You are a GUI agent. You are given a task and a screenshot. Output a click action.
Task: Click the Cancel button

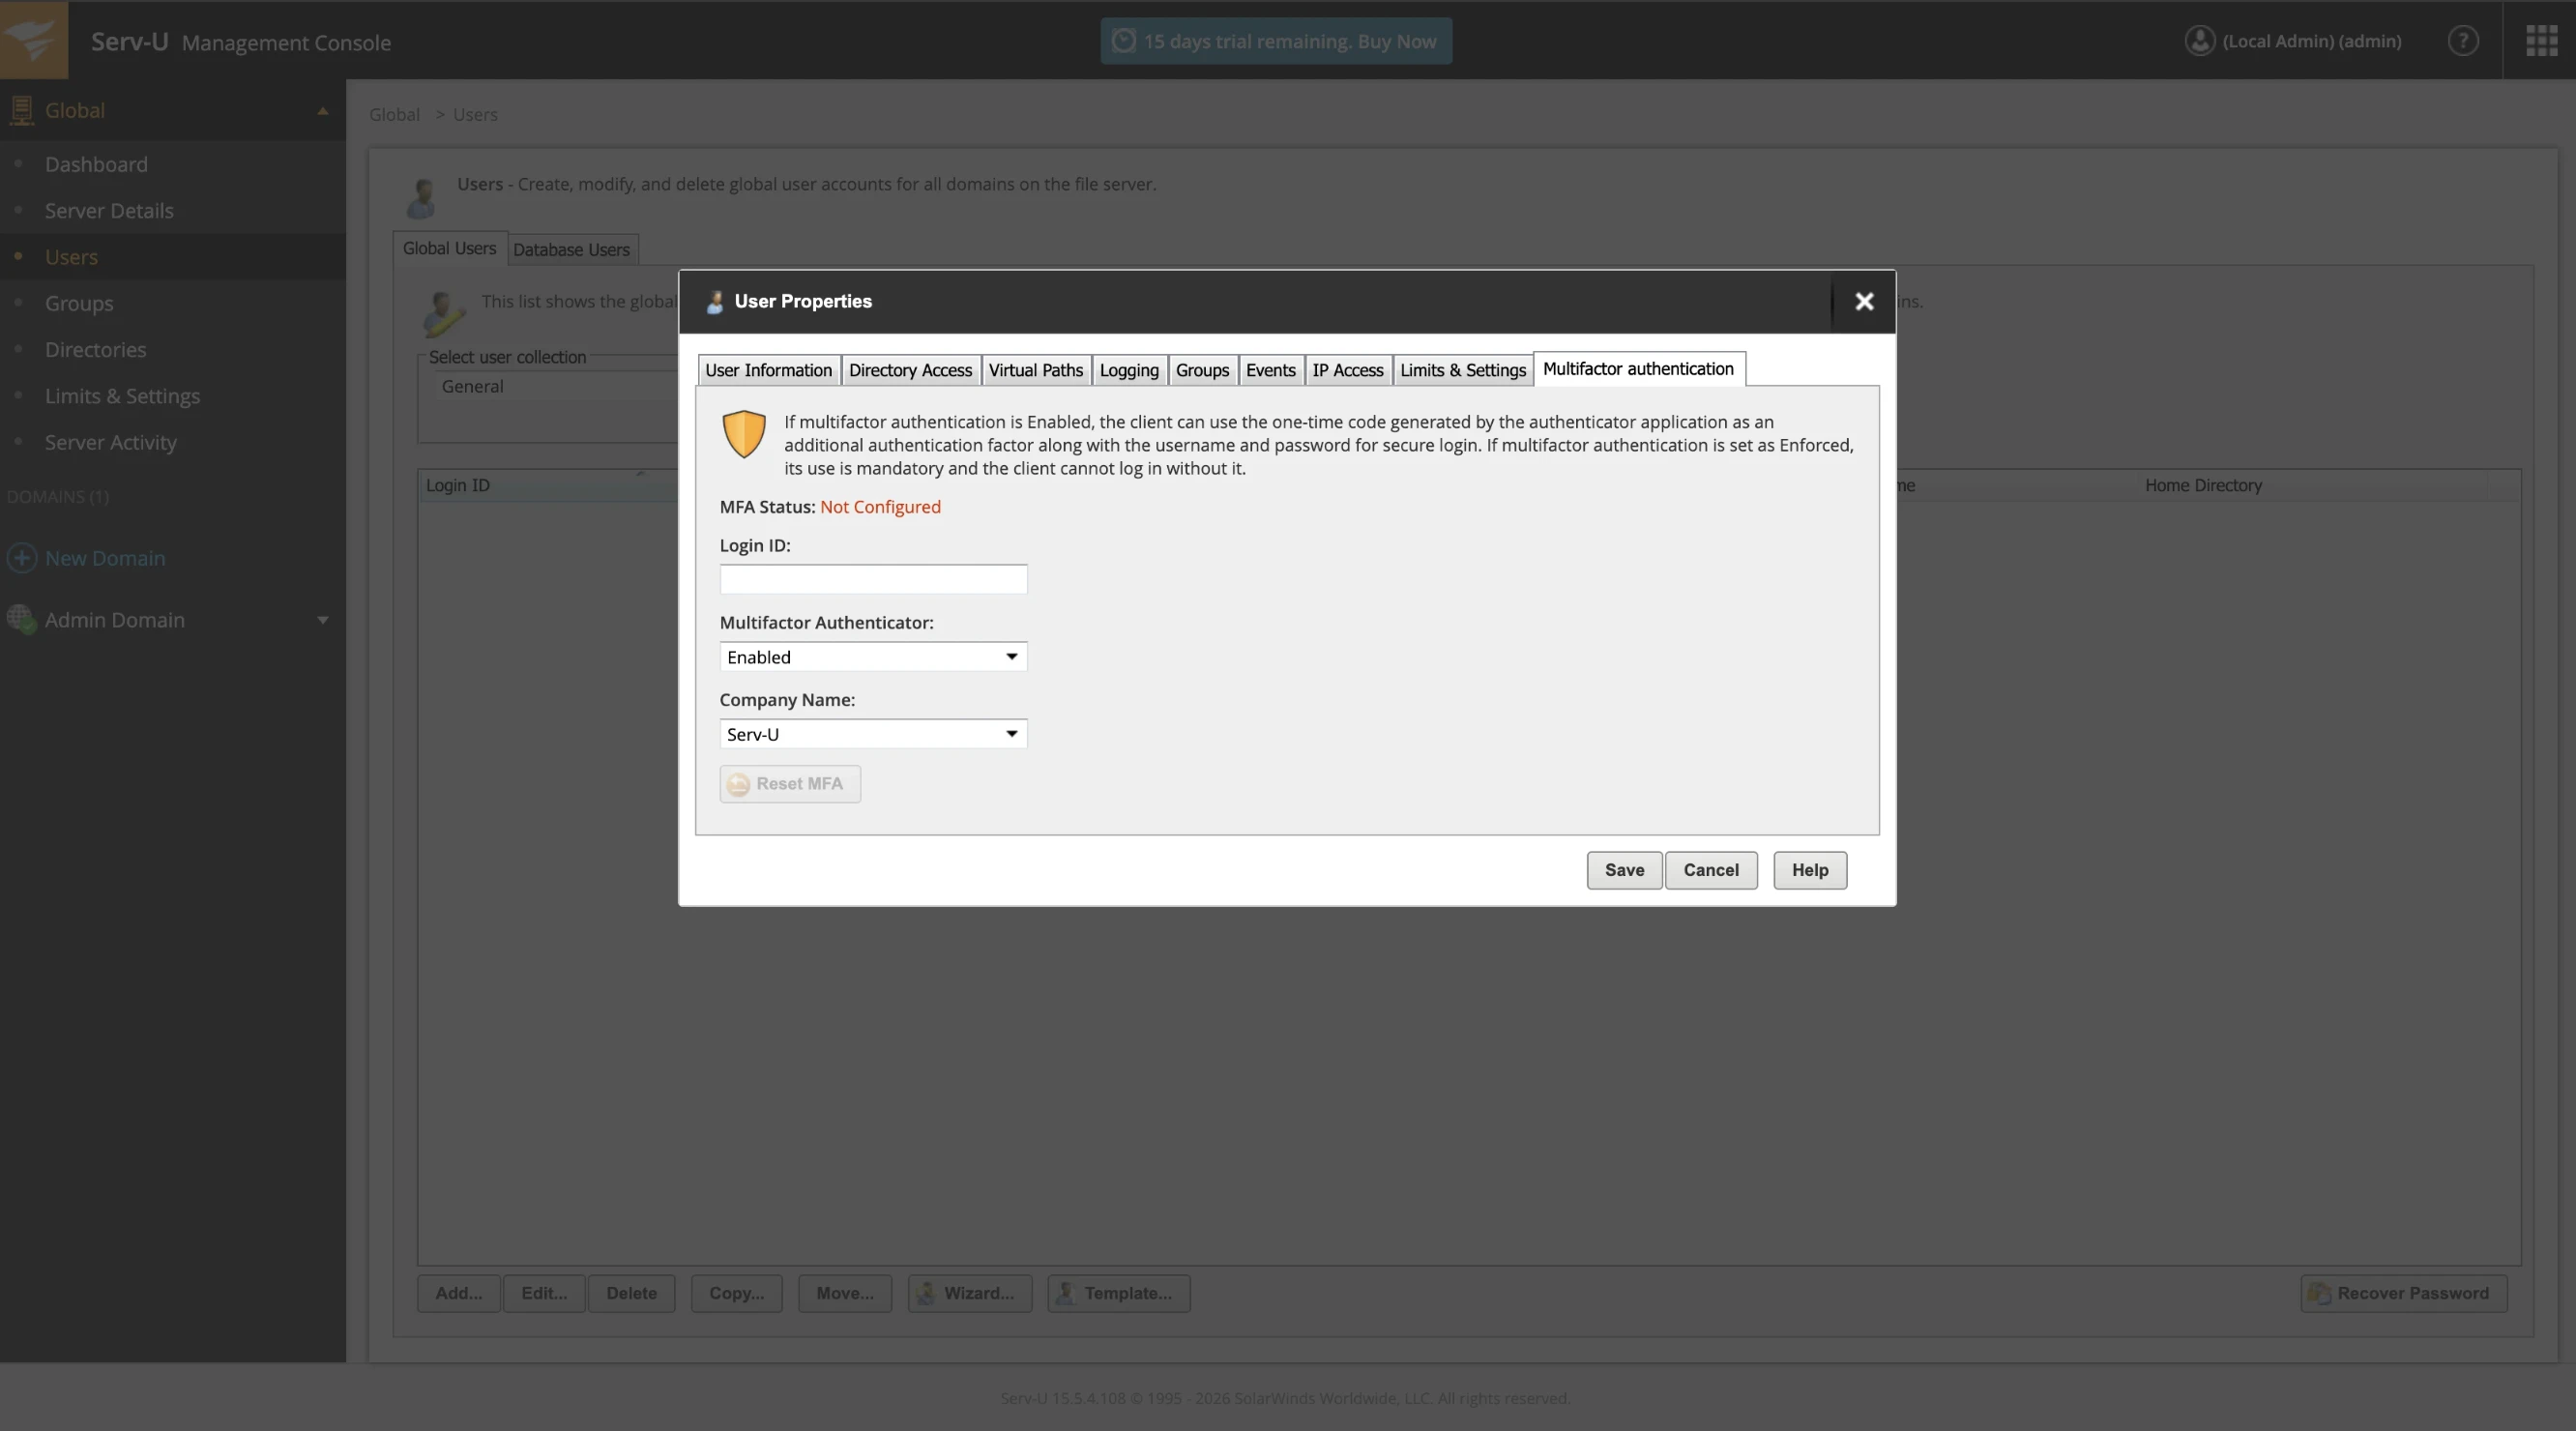[1710, 870]
